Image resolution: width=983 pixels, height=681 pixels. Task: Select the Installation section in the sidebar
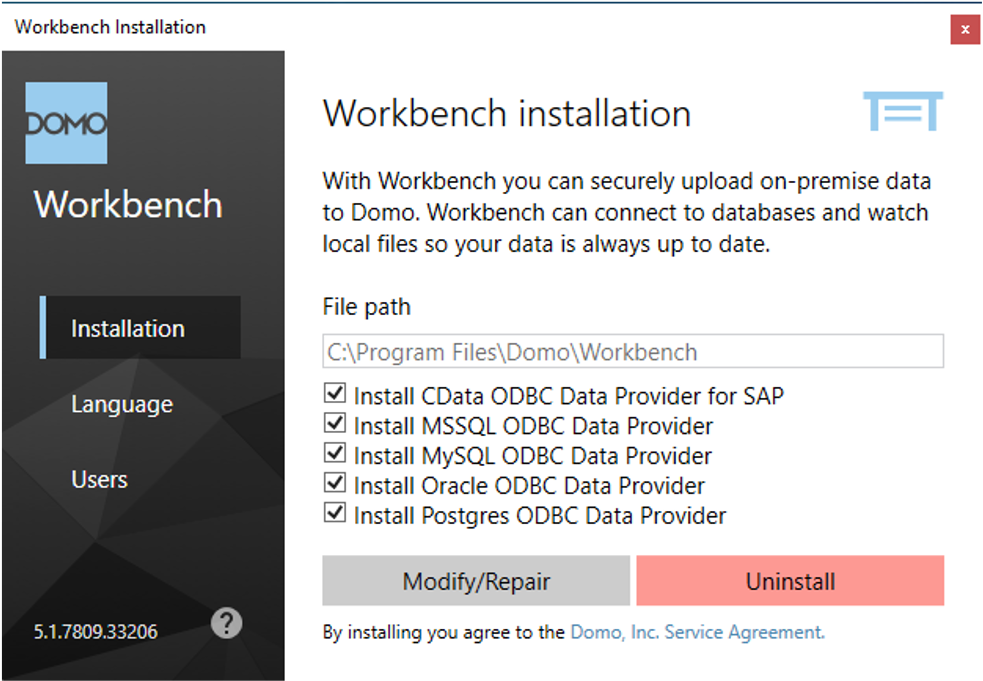coord(126,327)
